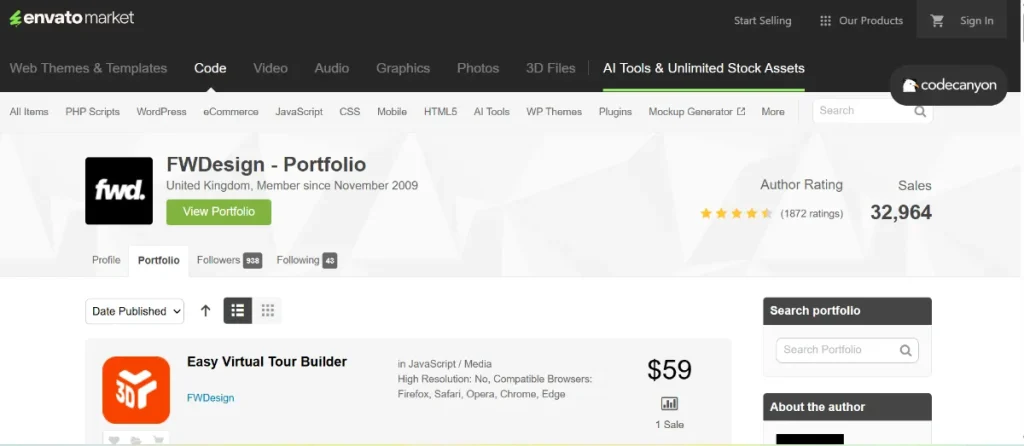The image size is (1024, 446).
Task: Click the Our Products grid icon
Action: pos(825,20)
